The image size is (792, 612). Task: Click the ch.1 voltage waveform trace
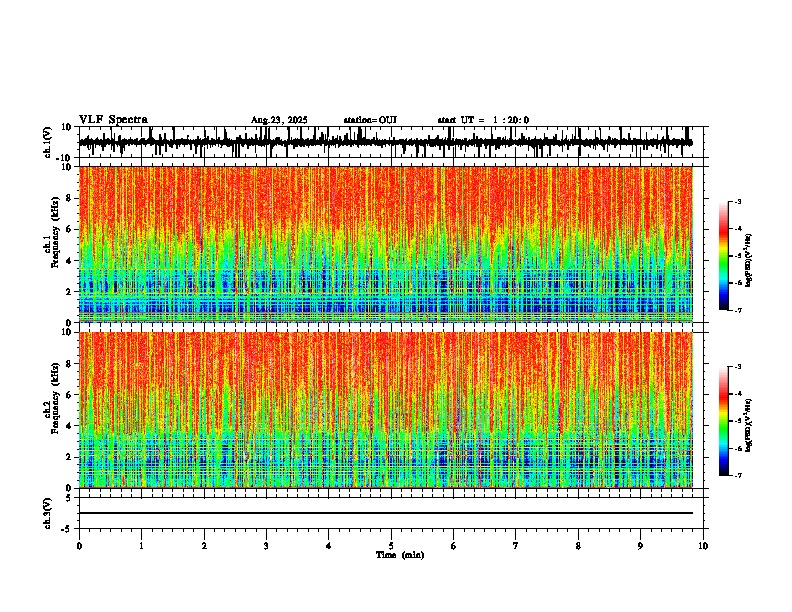pos(385,142)
